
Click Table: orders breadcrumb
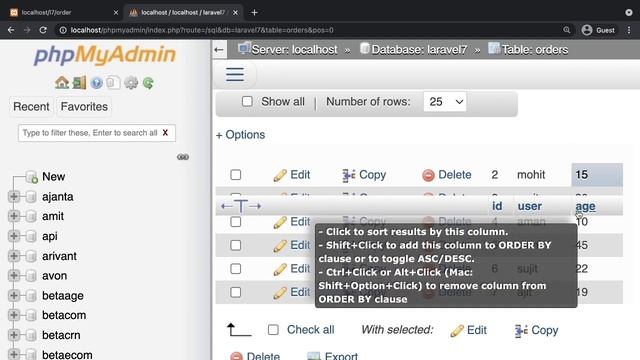pos(535,50)
